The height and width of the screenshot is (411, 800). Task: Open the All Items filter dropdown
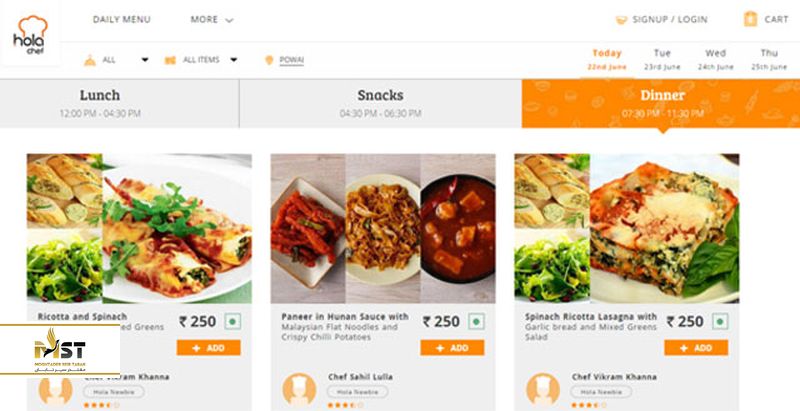(233, 60)
